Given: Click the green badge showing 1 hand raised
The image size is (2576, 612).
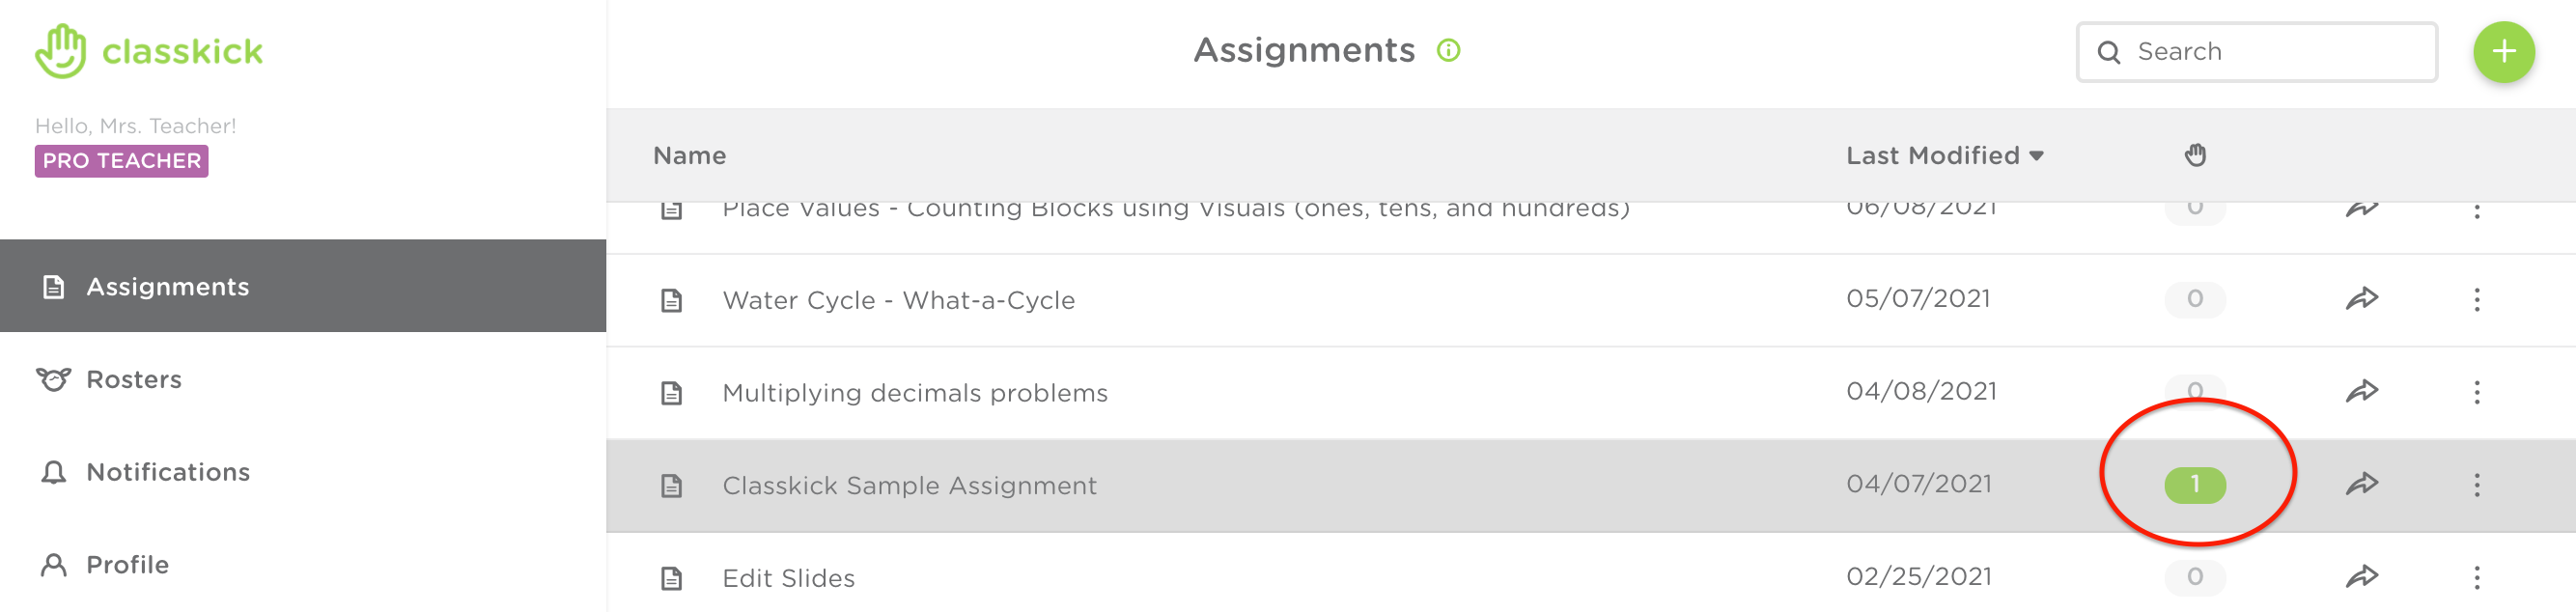Looking at the screenshot, I should point(2195,485).
